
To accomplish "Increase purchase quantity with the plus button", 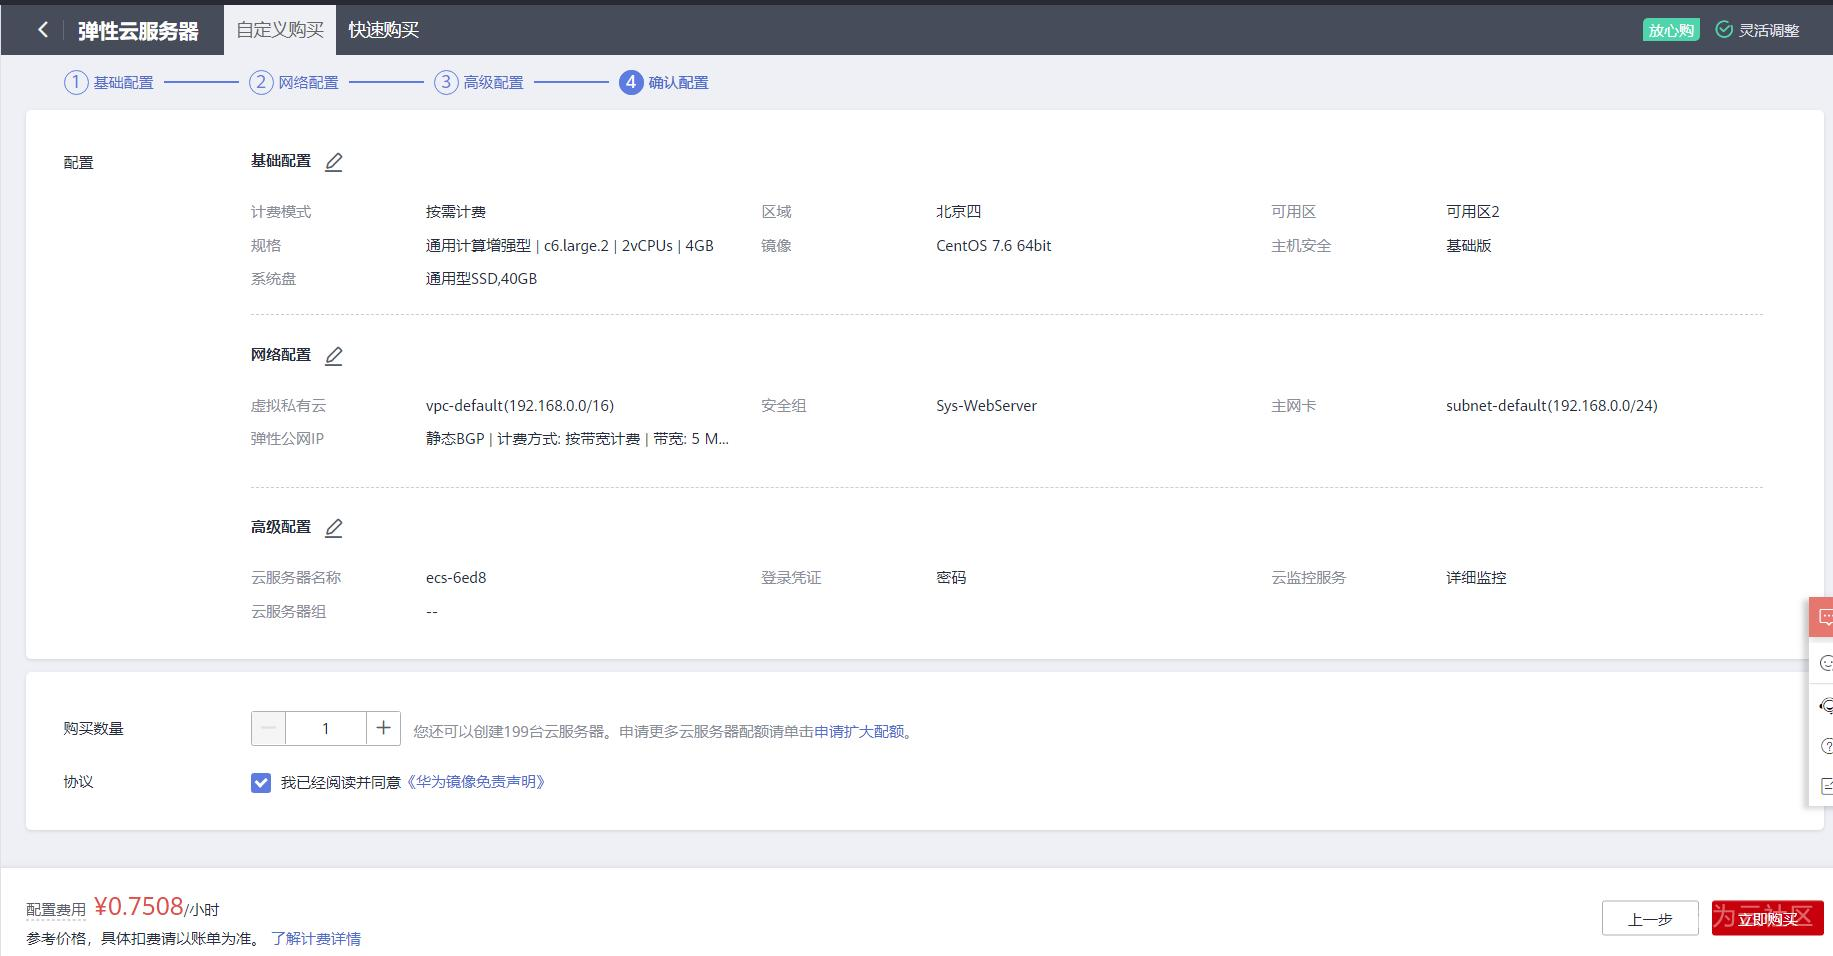I will 383,729.
